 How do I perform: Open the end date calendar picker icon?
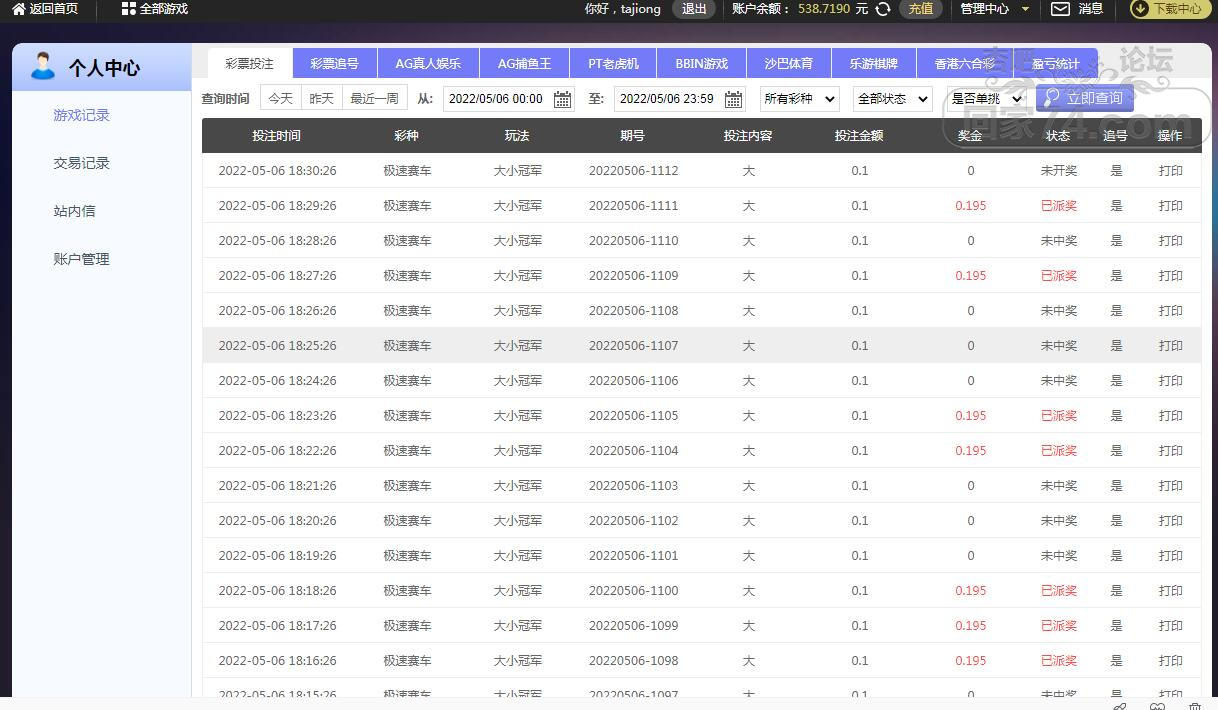[734, 99]
